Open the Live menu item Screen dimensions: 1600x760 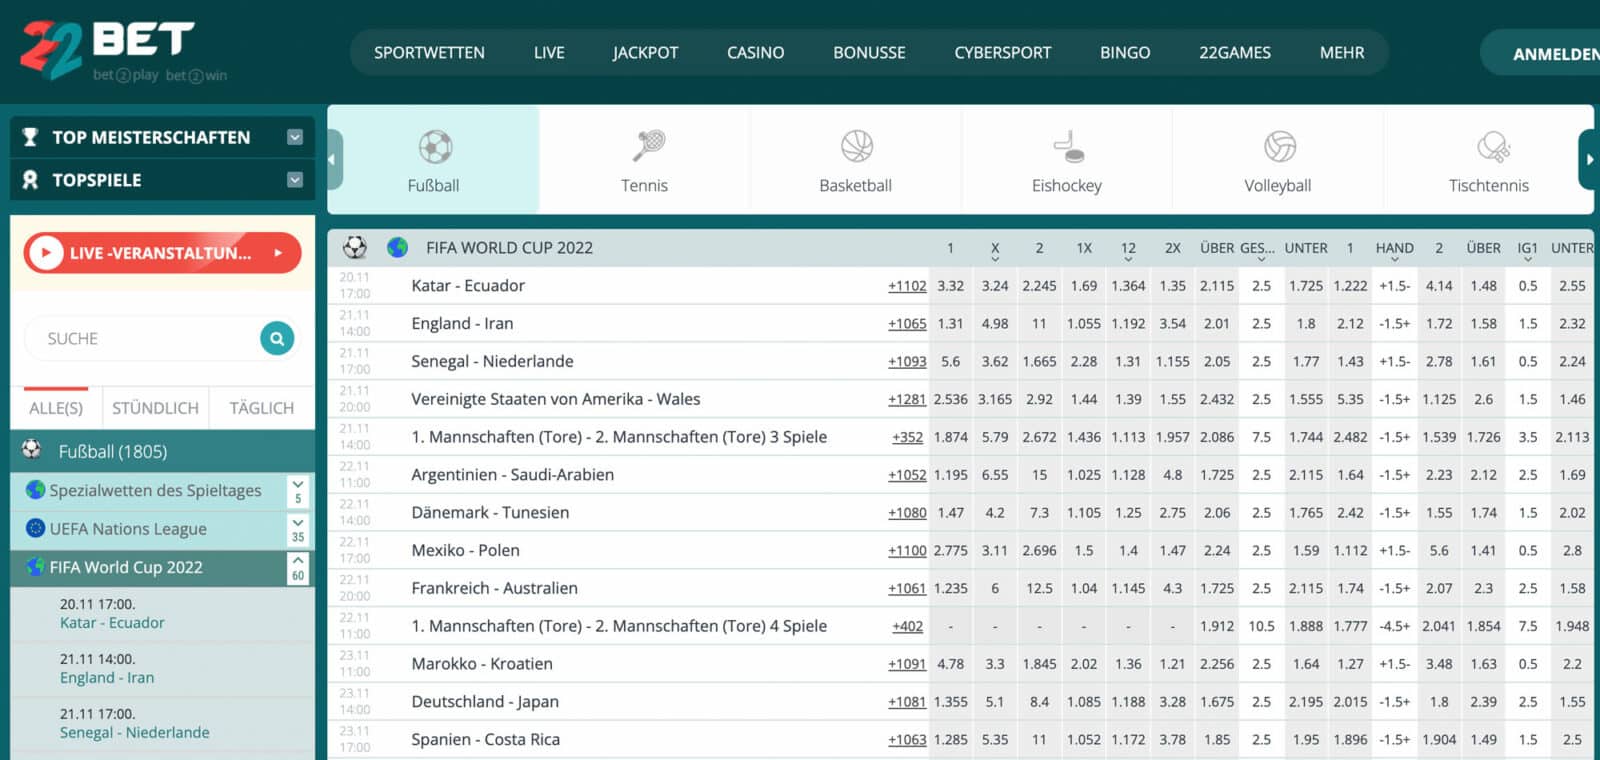pyautogui.click(x=549, y=52)
